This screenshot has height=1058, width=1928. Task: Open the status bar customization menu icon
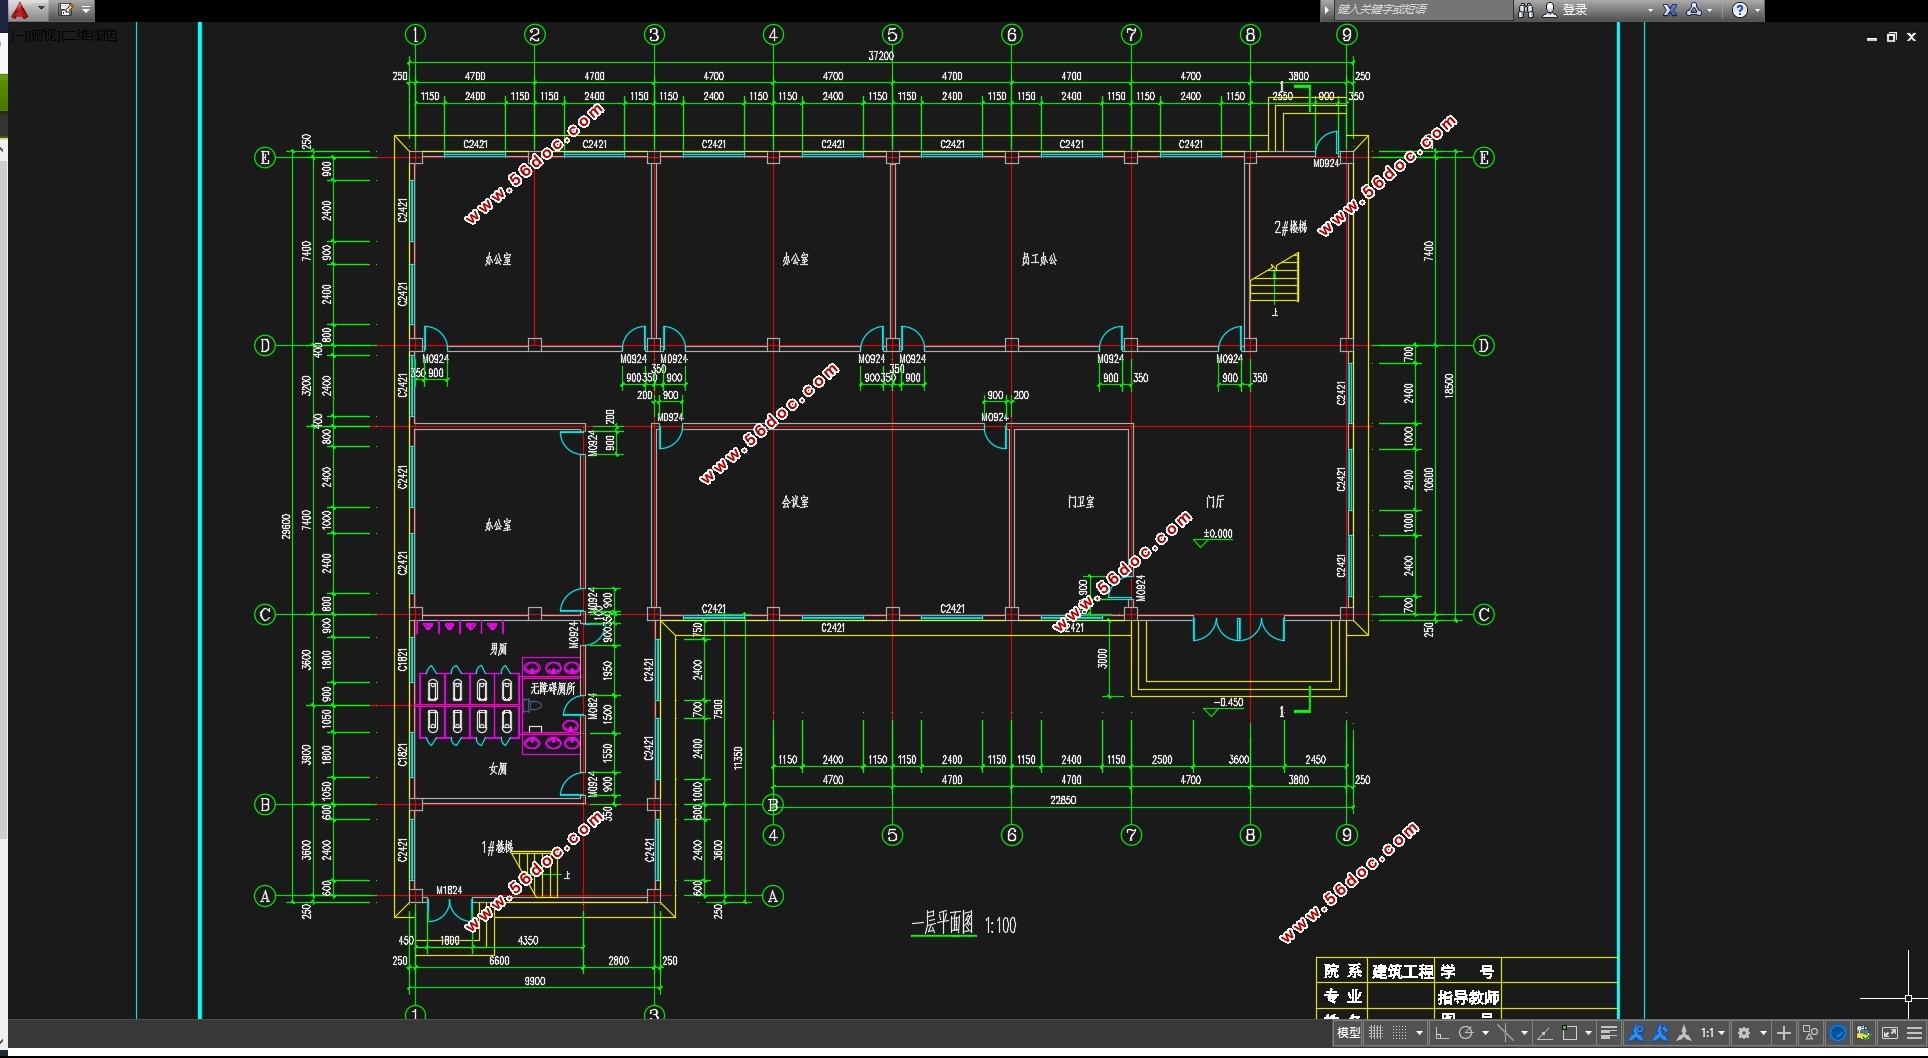tap(1915, 1033)
